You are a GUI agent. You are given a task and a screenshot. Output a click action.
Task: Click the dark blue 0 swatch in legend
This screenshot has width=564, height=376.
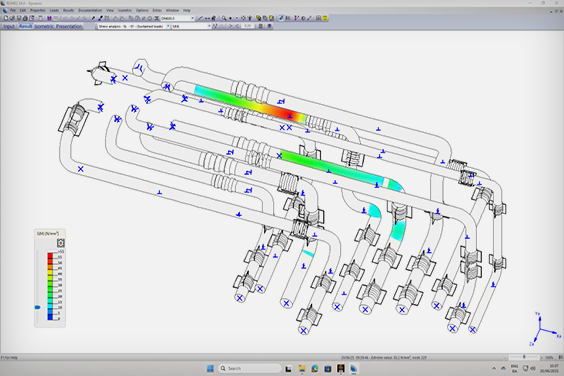point(50,317)
